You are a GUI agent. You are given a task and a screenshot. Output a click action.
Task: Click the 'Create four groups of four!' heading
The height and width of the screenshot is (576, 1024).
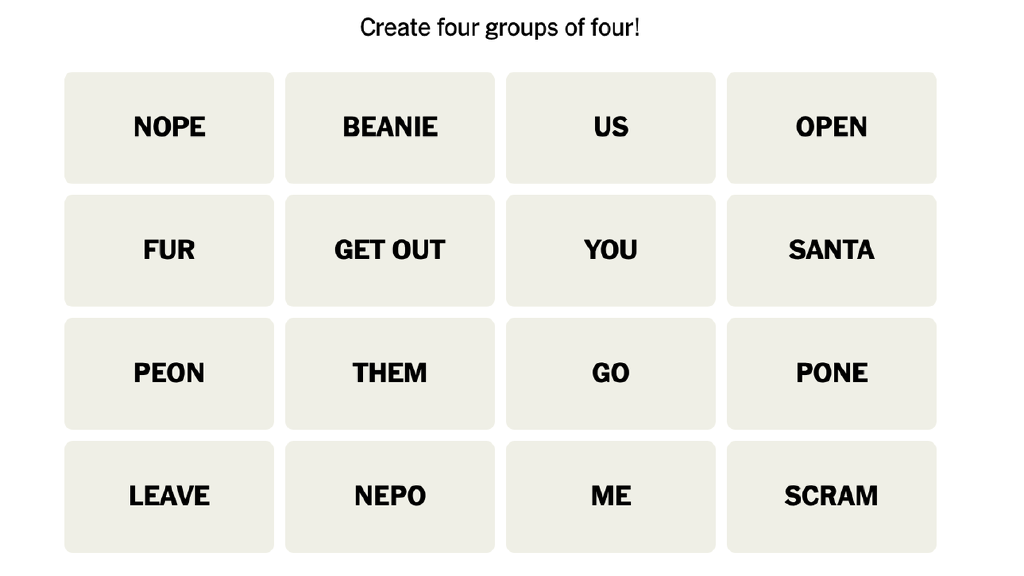pyautogui.click(x=499, y=28)
